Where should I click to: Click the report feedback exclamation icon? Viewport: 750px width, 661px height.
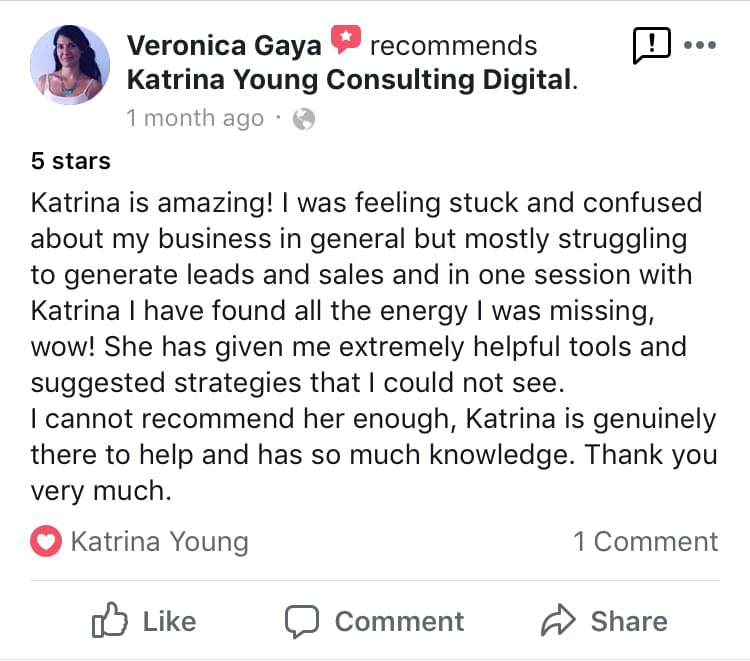pyautogui.click(x=651, y=45)
